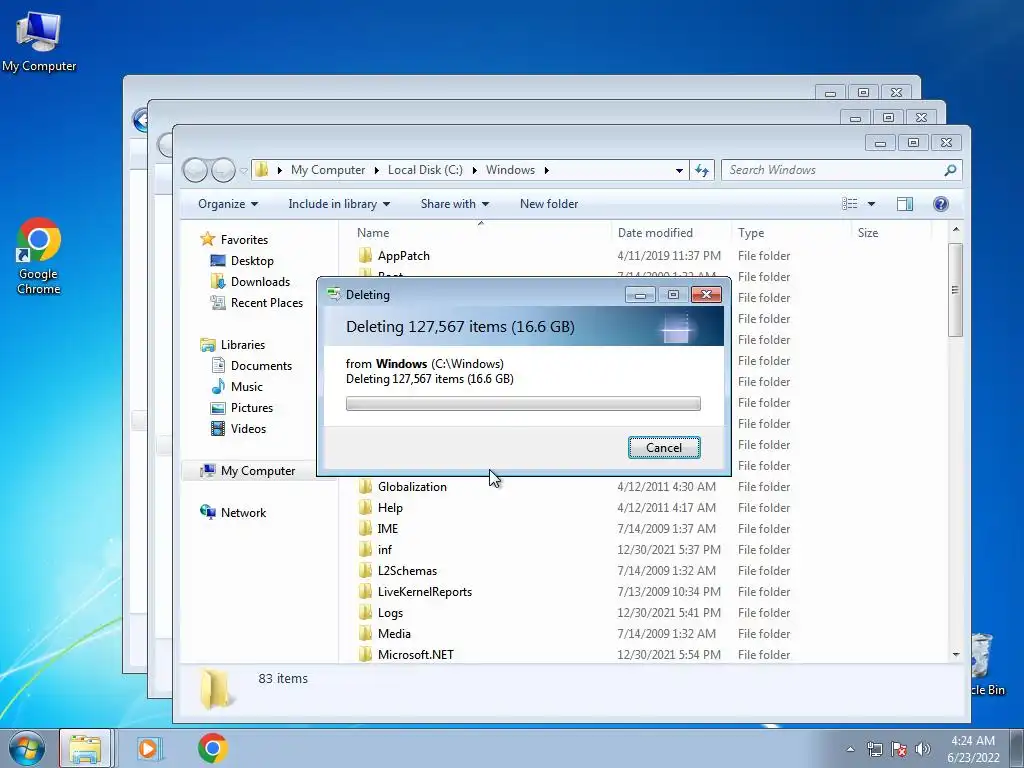
Task: Open Chrome from the taskbar
Action: pyautogui.click(x=213, y=748)
